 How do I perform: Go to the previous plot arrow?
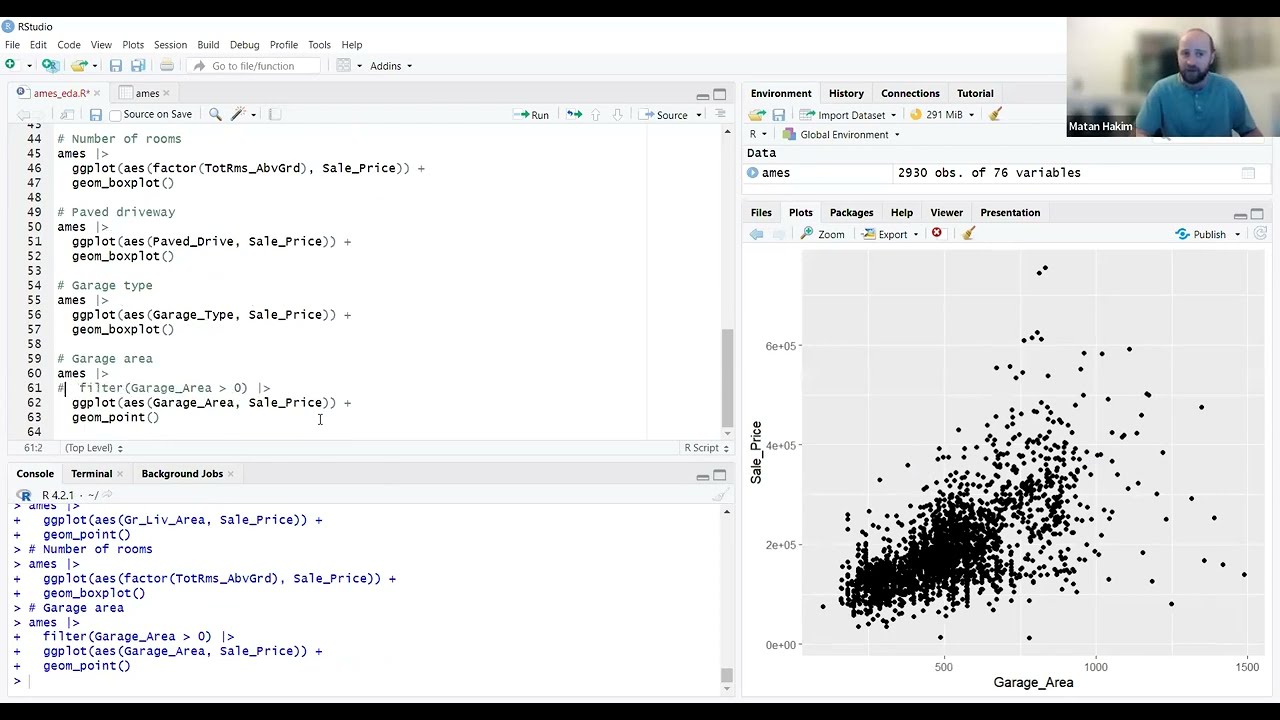click(757, 234)
